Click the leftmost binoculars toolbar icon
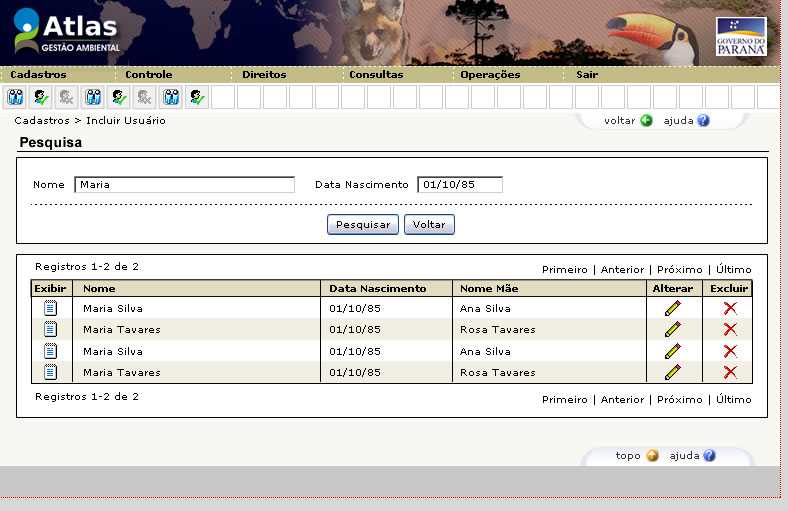 coord(15,97)
